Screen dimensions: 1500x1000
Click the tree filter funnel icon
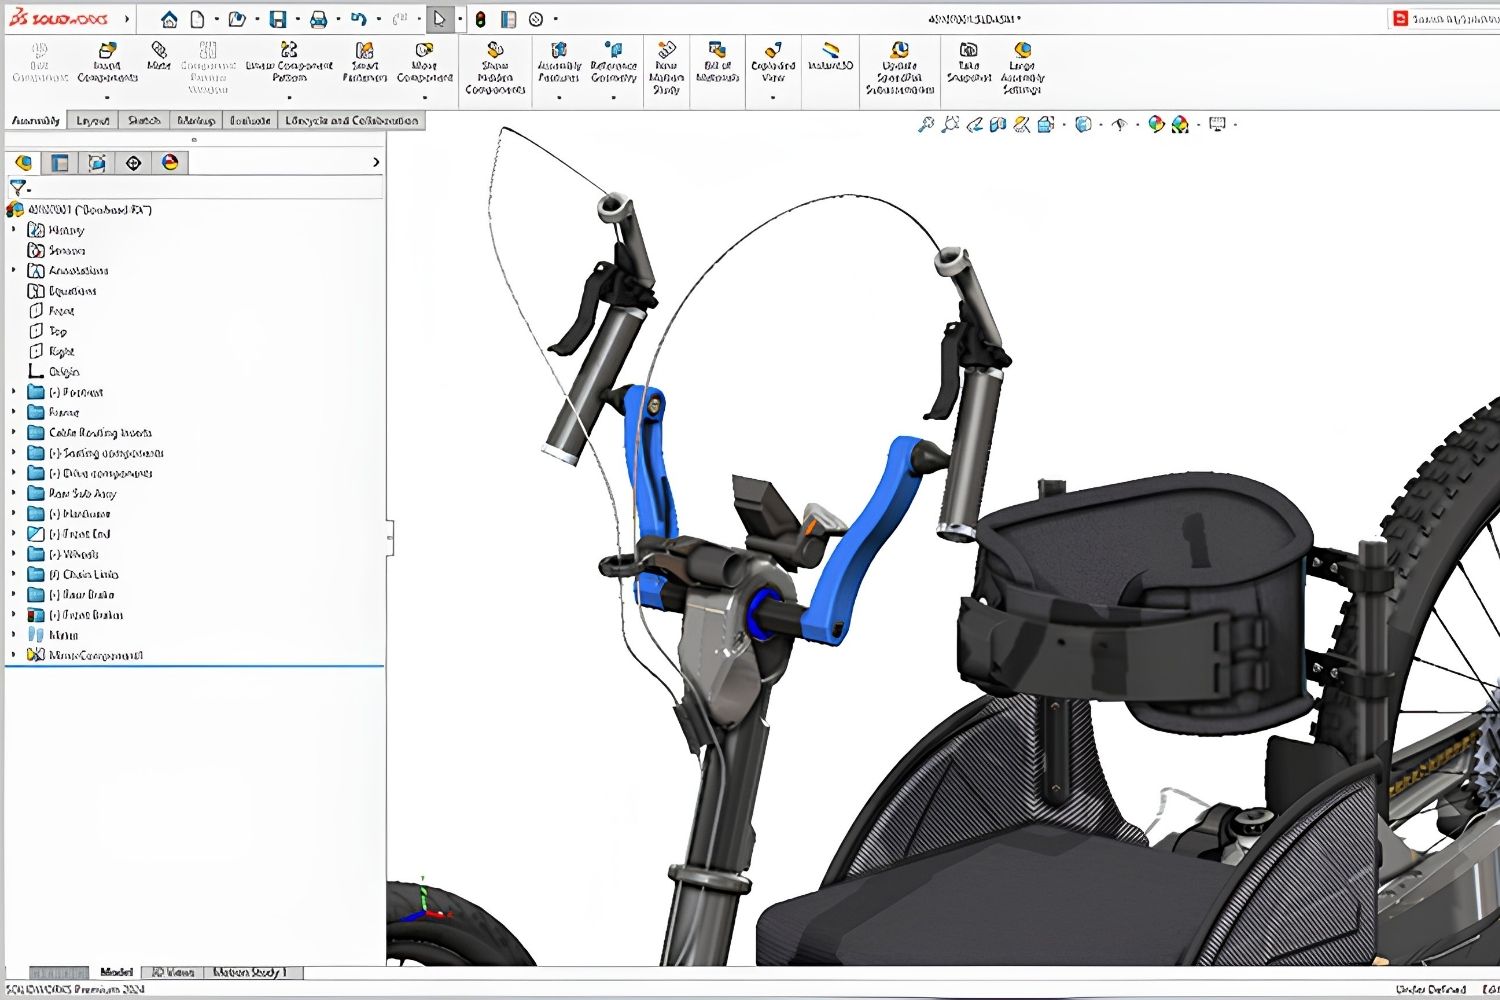pos(18,188)
